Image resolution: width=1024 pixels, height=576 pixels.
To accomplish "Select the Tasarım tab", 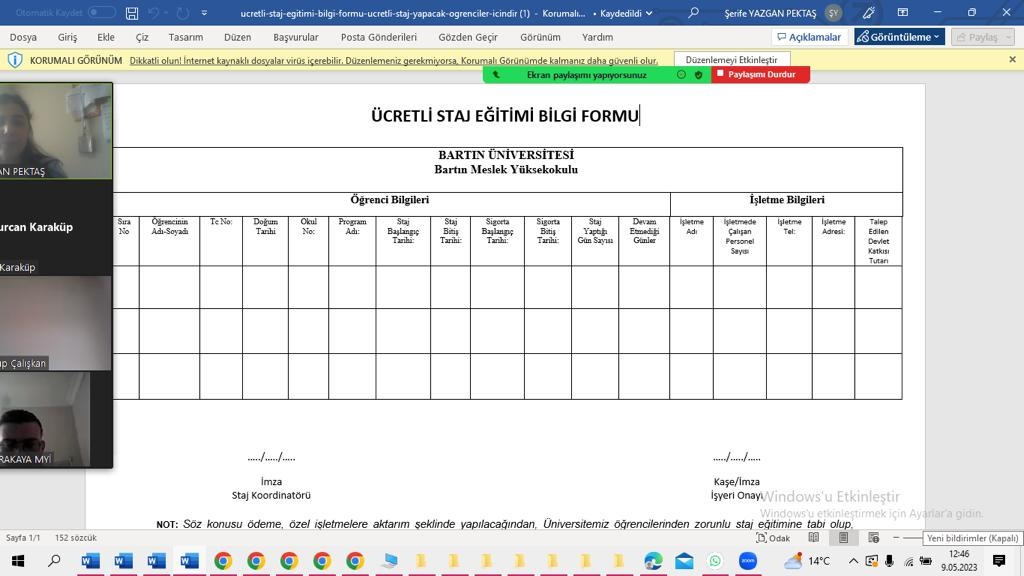I will pyautogui.click(x=186, y=37).
